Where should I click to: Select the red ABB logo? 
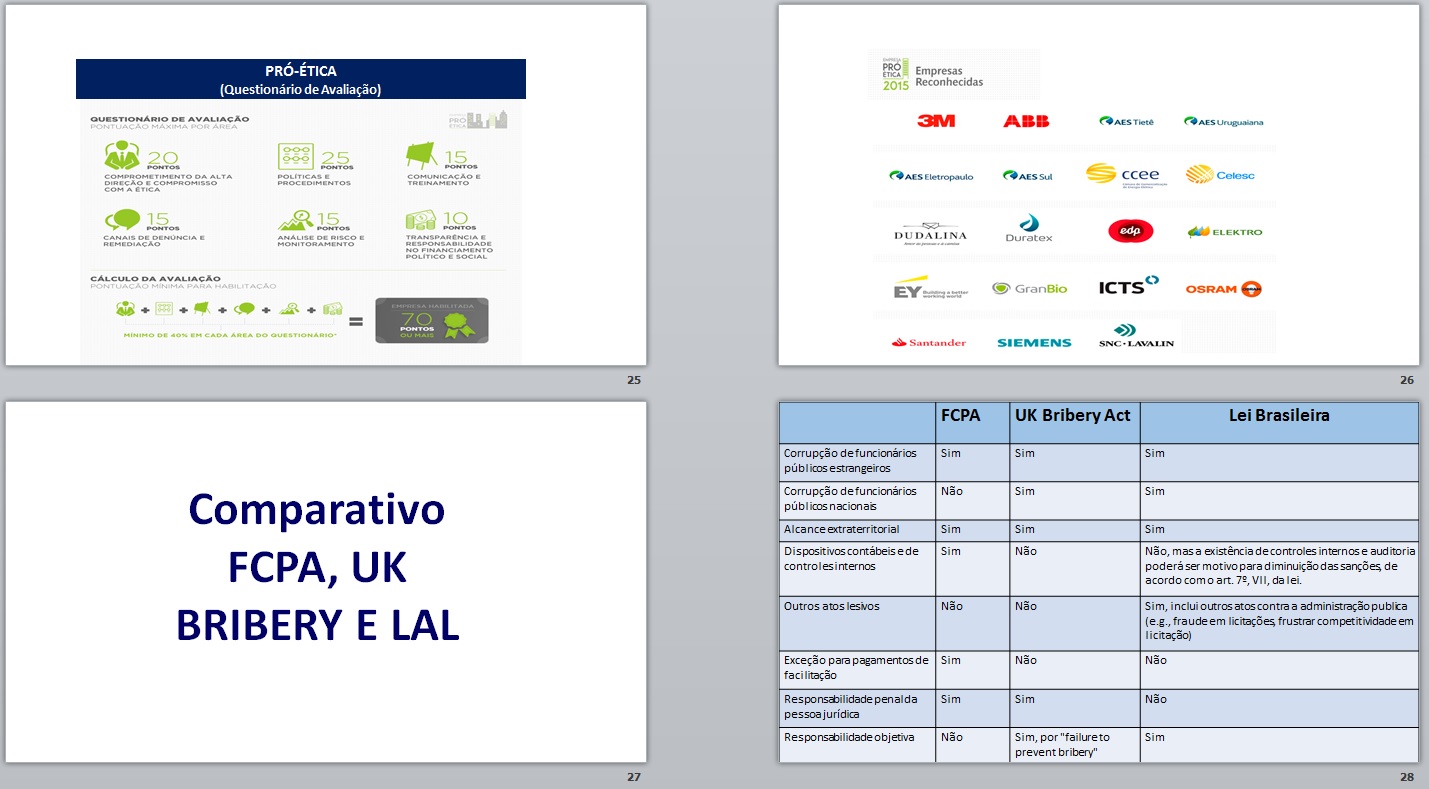pos(1026,121)
